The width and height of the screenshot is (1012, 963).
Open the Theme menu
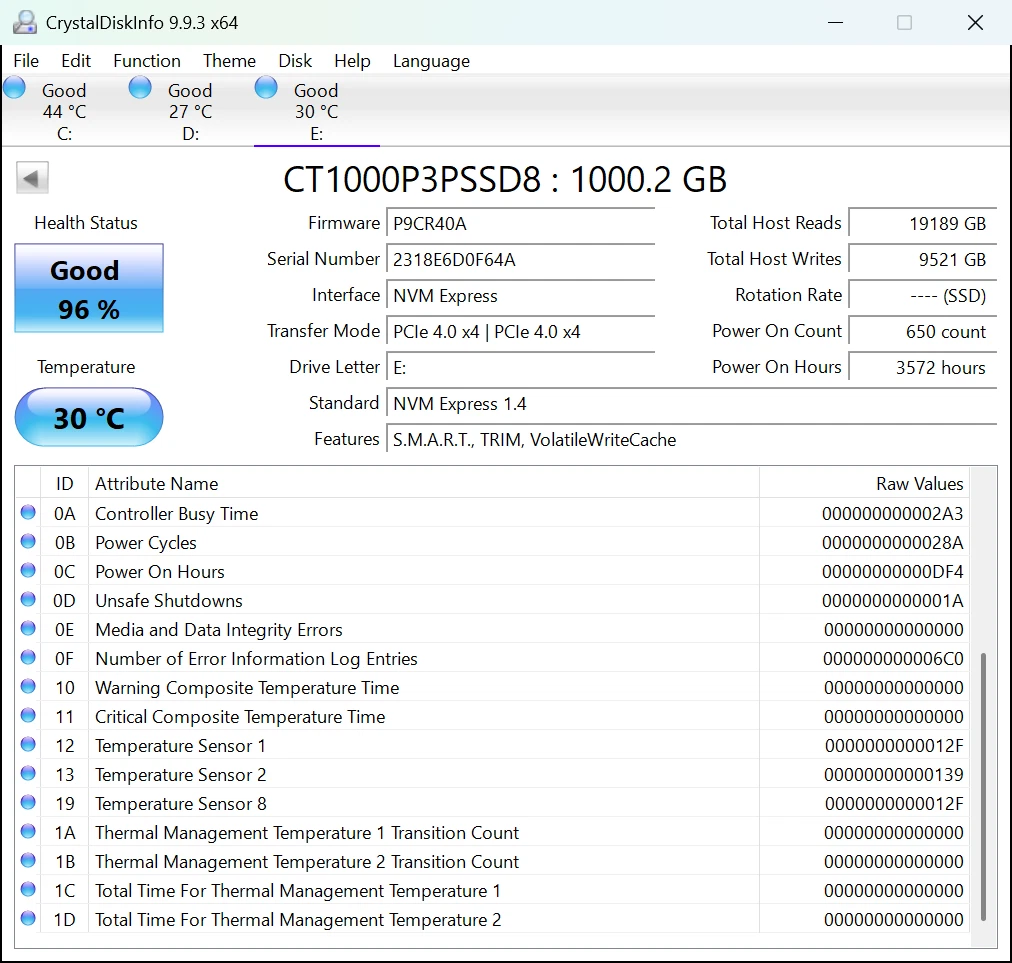coord(230,61)
